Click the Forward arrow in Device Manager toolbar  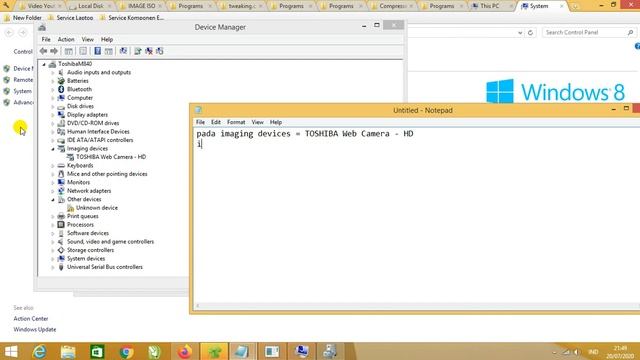54,51
